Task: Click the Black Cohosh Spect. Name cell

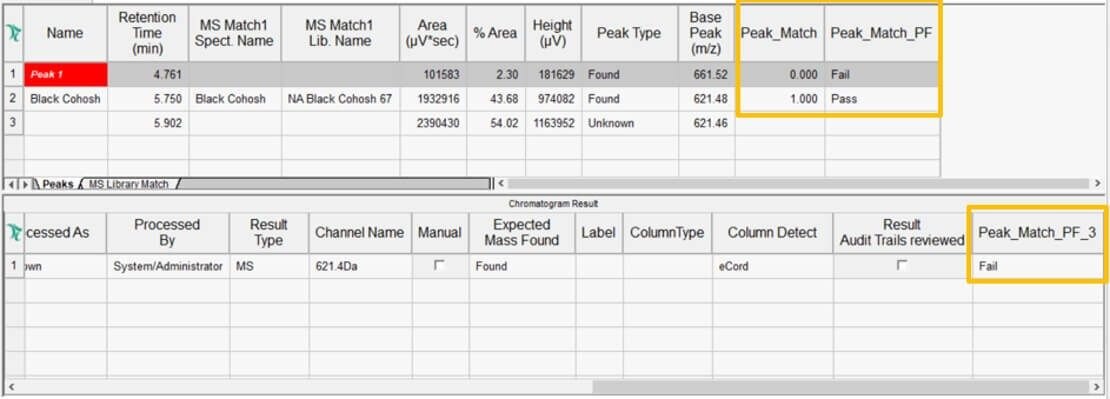Action: pos(234,99)
